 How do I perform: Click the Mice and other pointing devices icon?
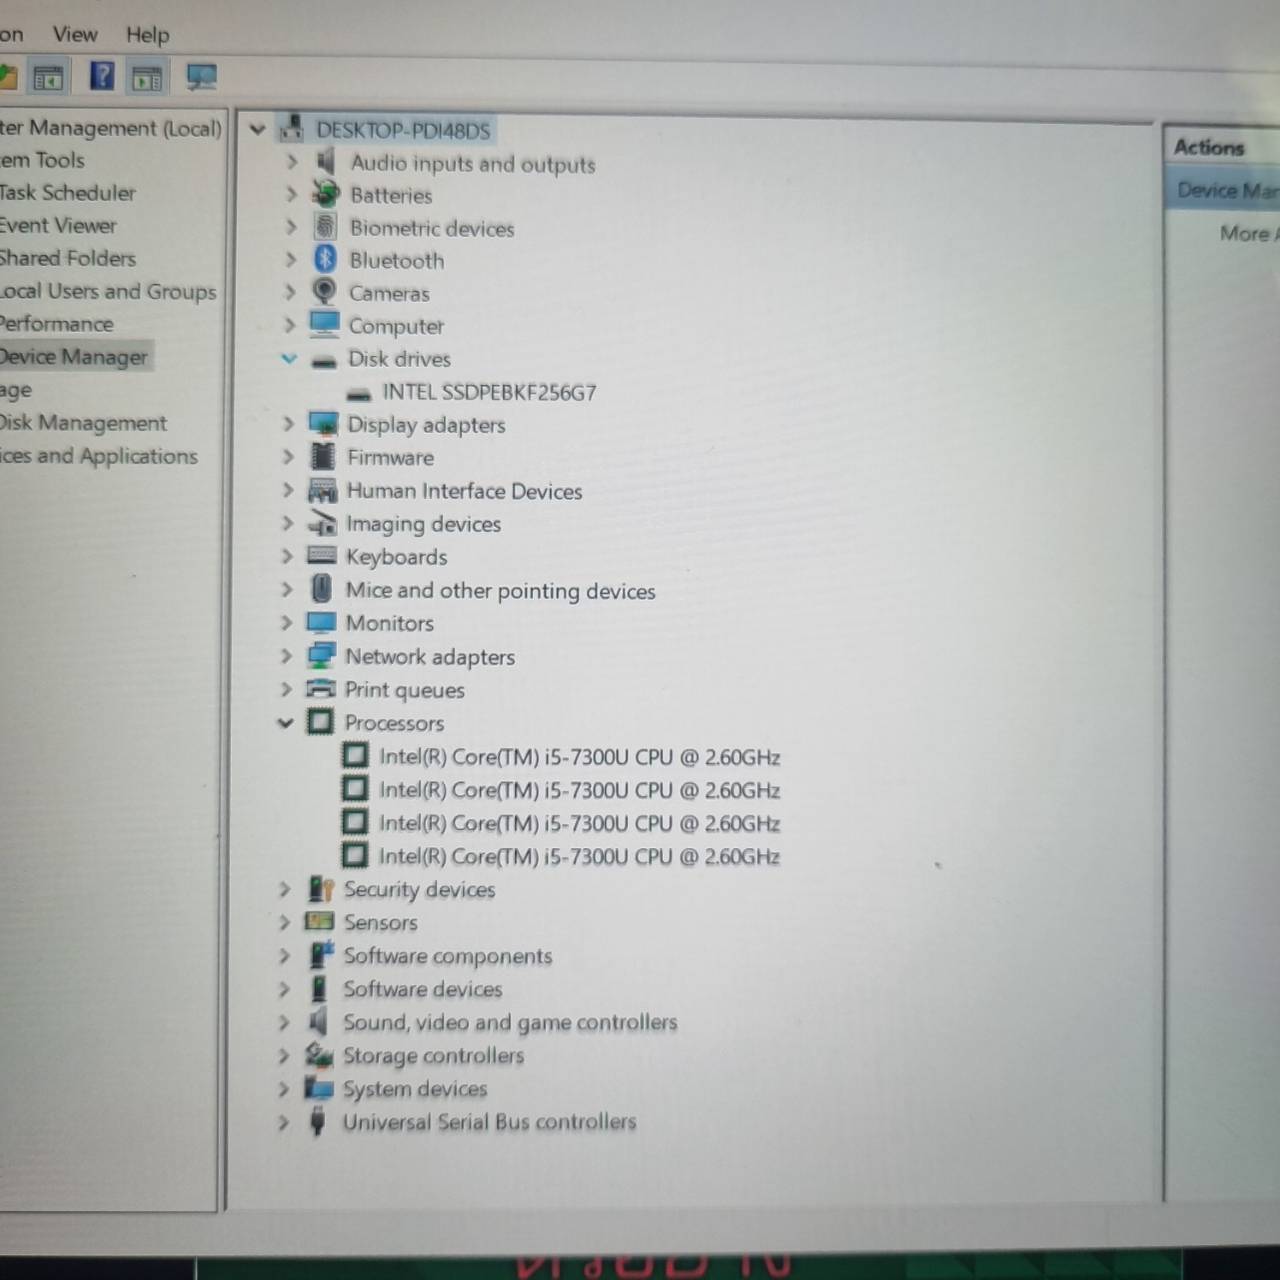[322, 589]
